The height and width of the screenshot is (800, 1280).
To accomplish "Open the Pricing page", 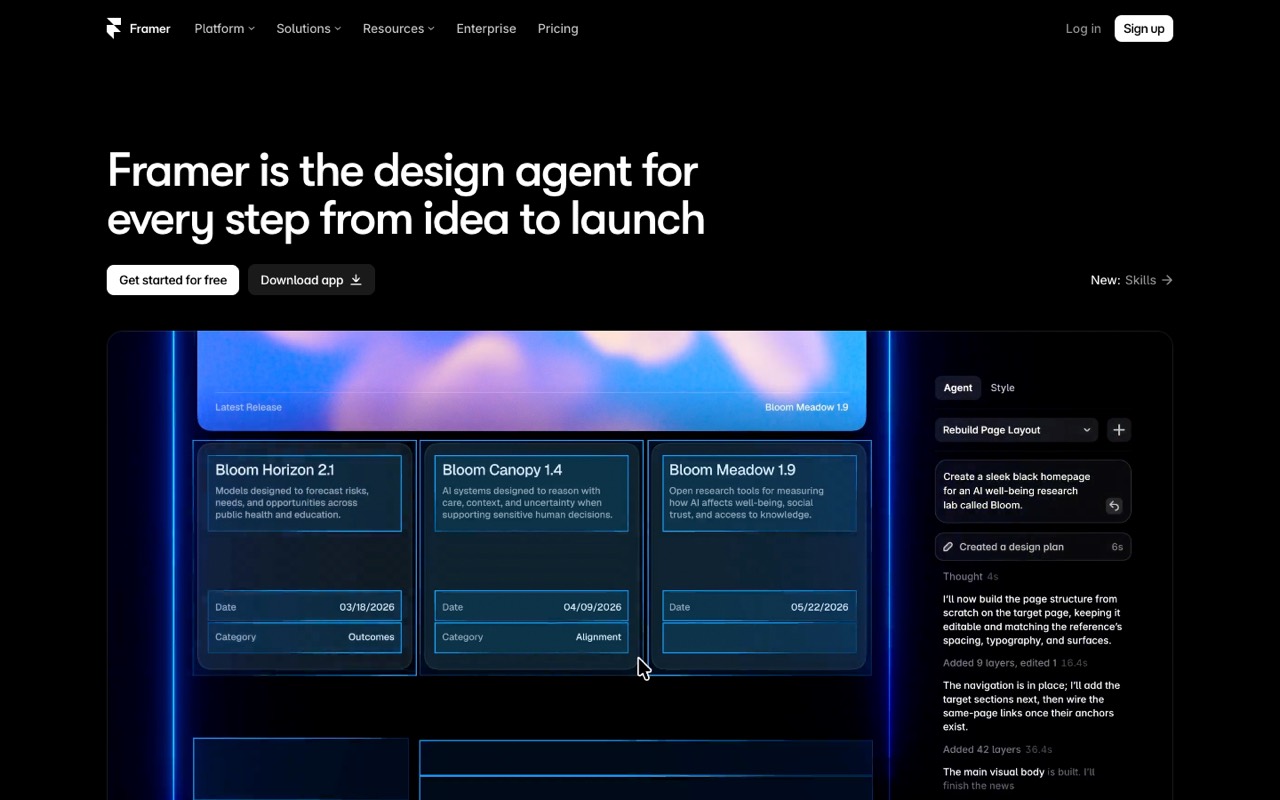I will tap(558, 28).
